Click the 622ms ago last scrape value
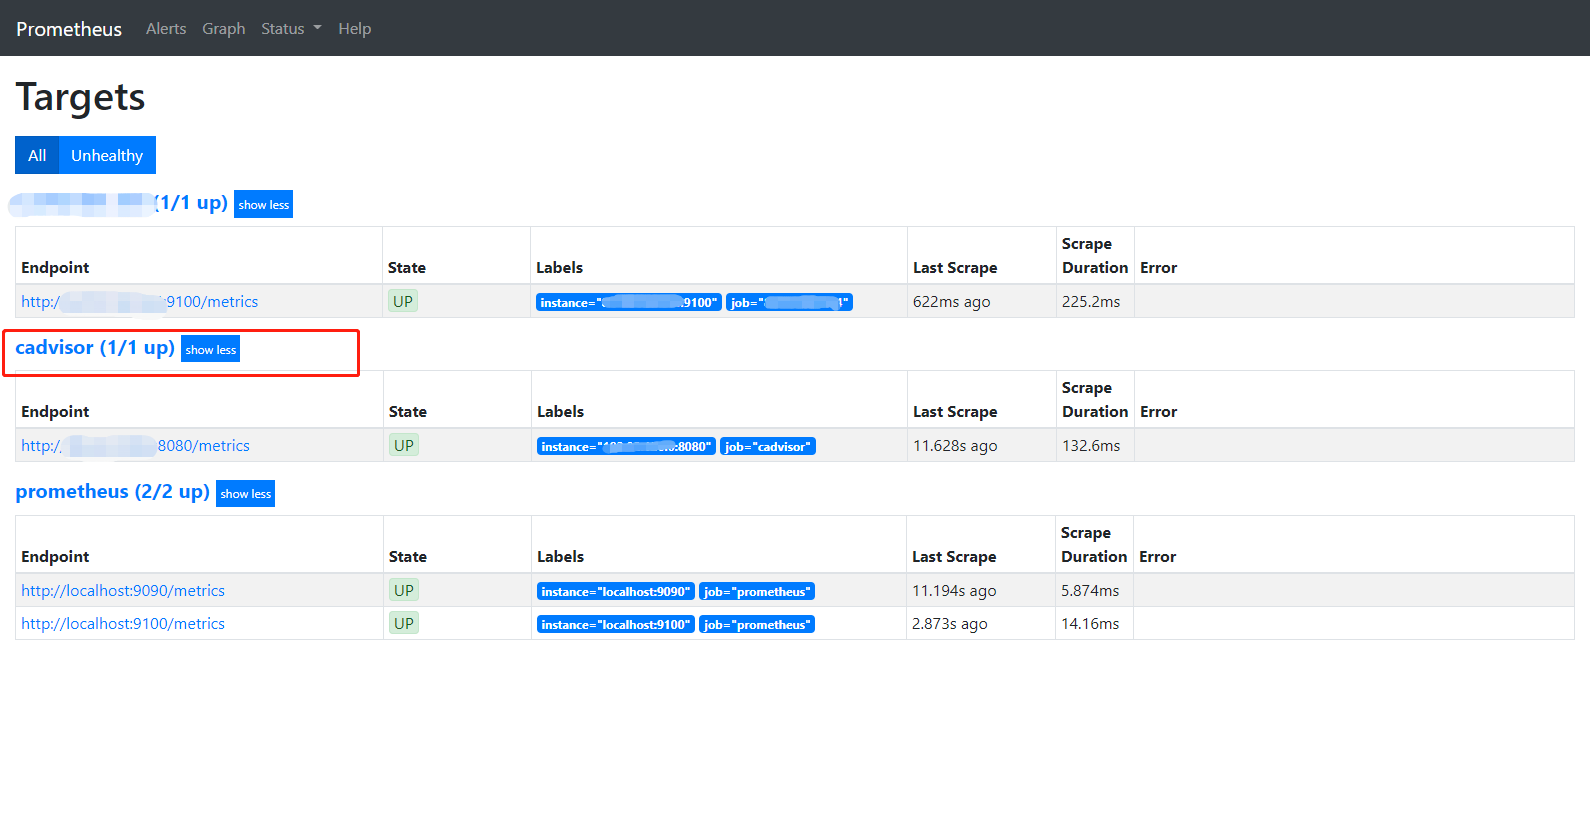Screen dimensions: 1590x833 952,301
